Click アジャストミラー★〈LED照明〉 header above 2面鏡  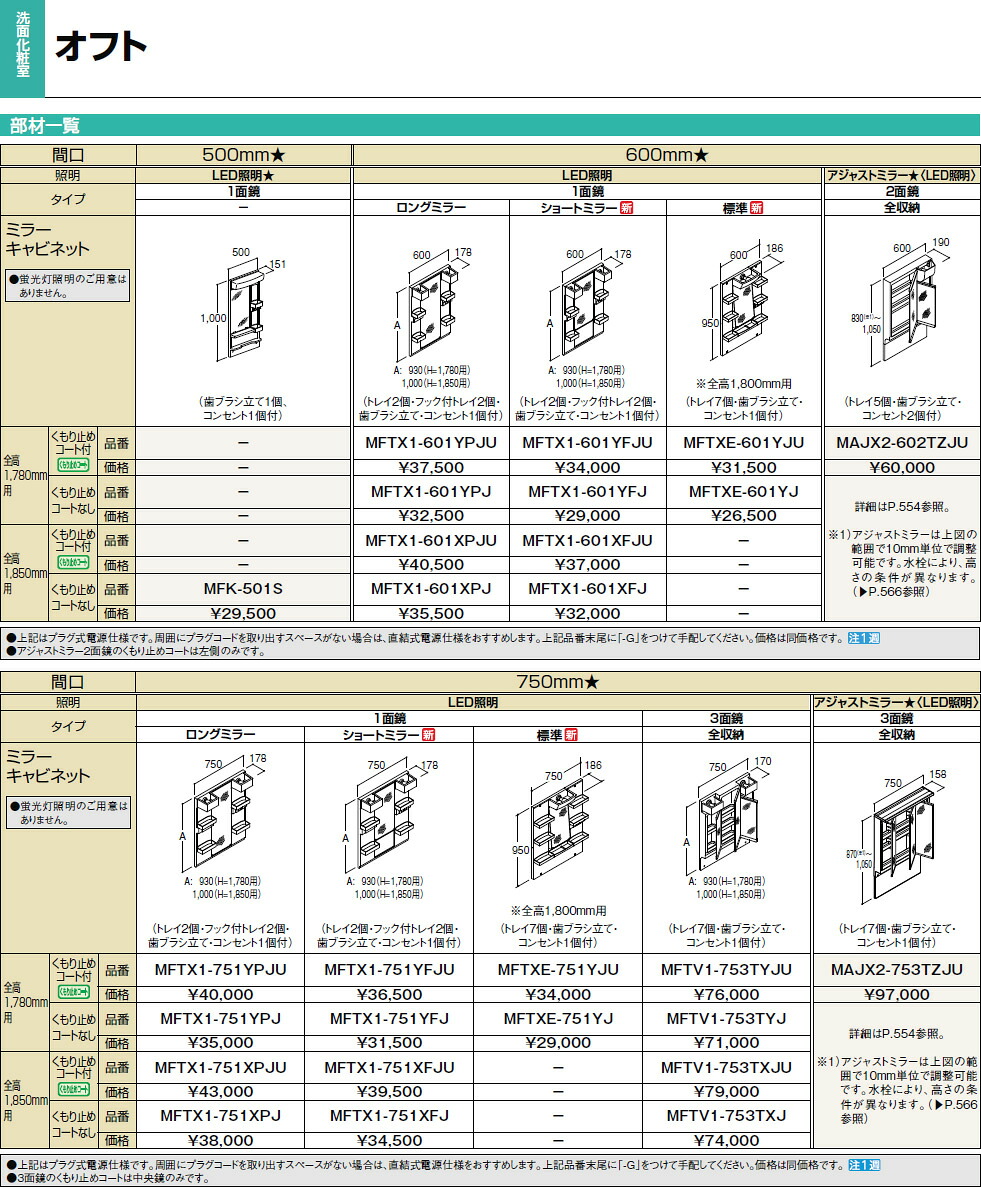click(x=901, y=175)
